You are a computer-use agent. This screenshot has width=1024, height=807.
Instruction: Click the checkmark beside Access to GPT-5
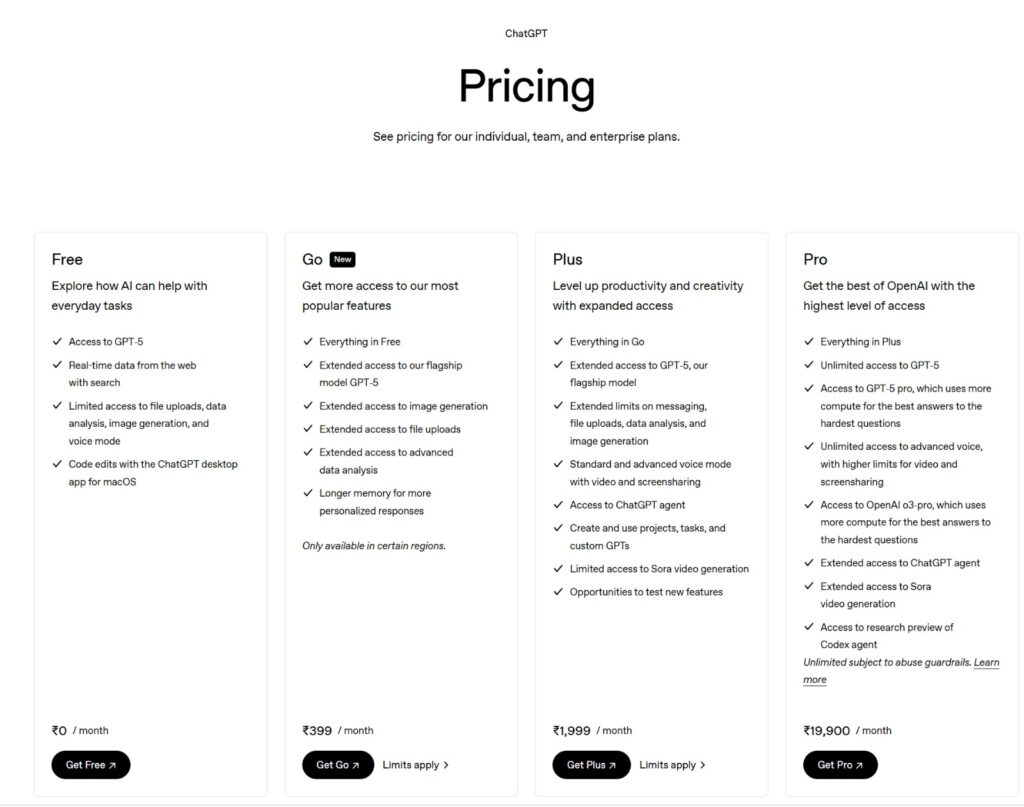[58, 342]
